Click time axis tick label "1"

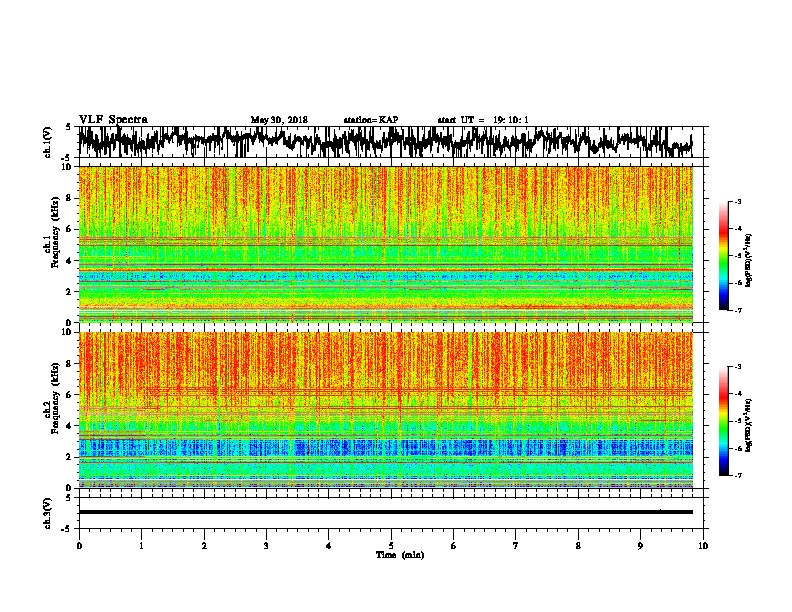(141, 546)
